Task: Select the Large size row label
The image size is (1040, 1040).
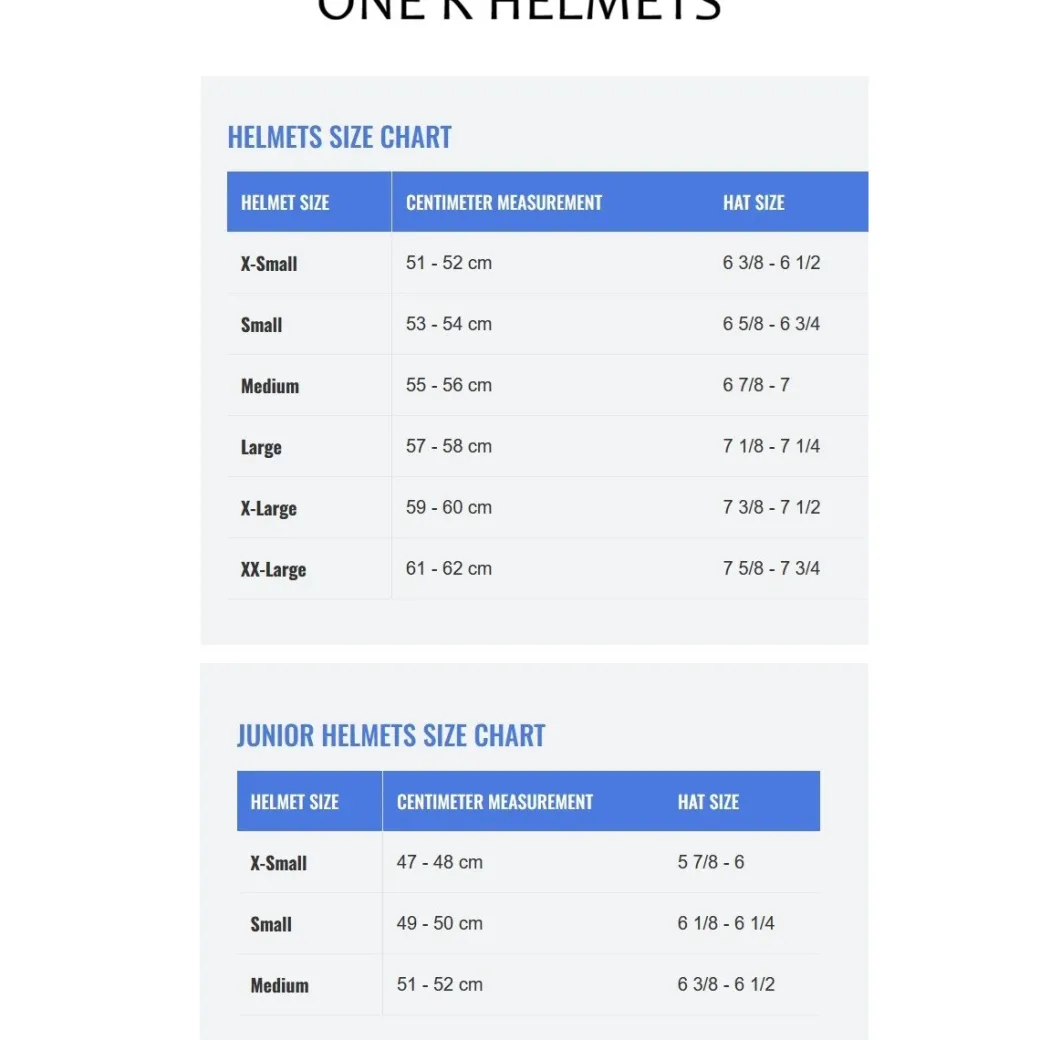Action: 261,447
